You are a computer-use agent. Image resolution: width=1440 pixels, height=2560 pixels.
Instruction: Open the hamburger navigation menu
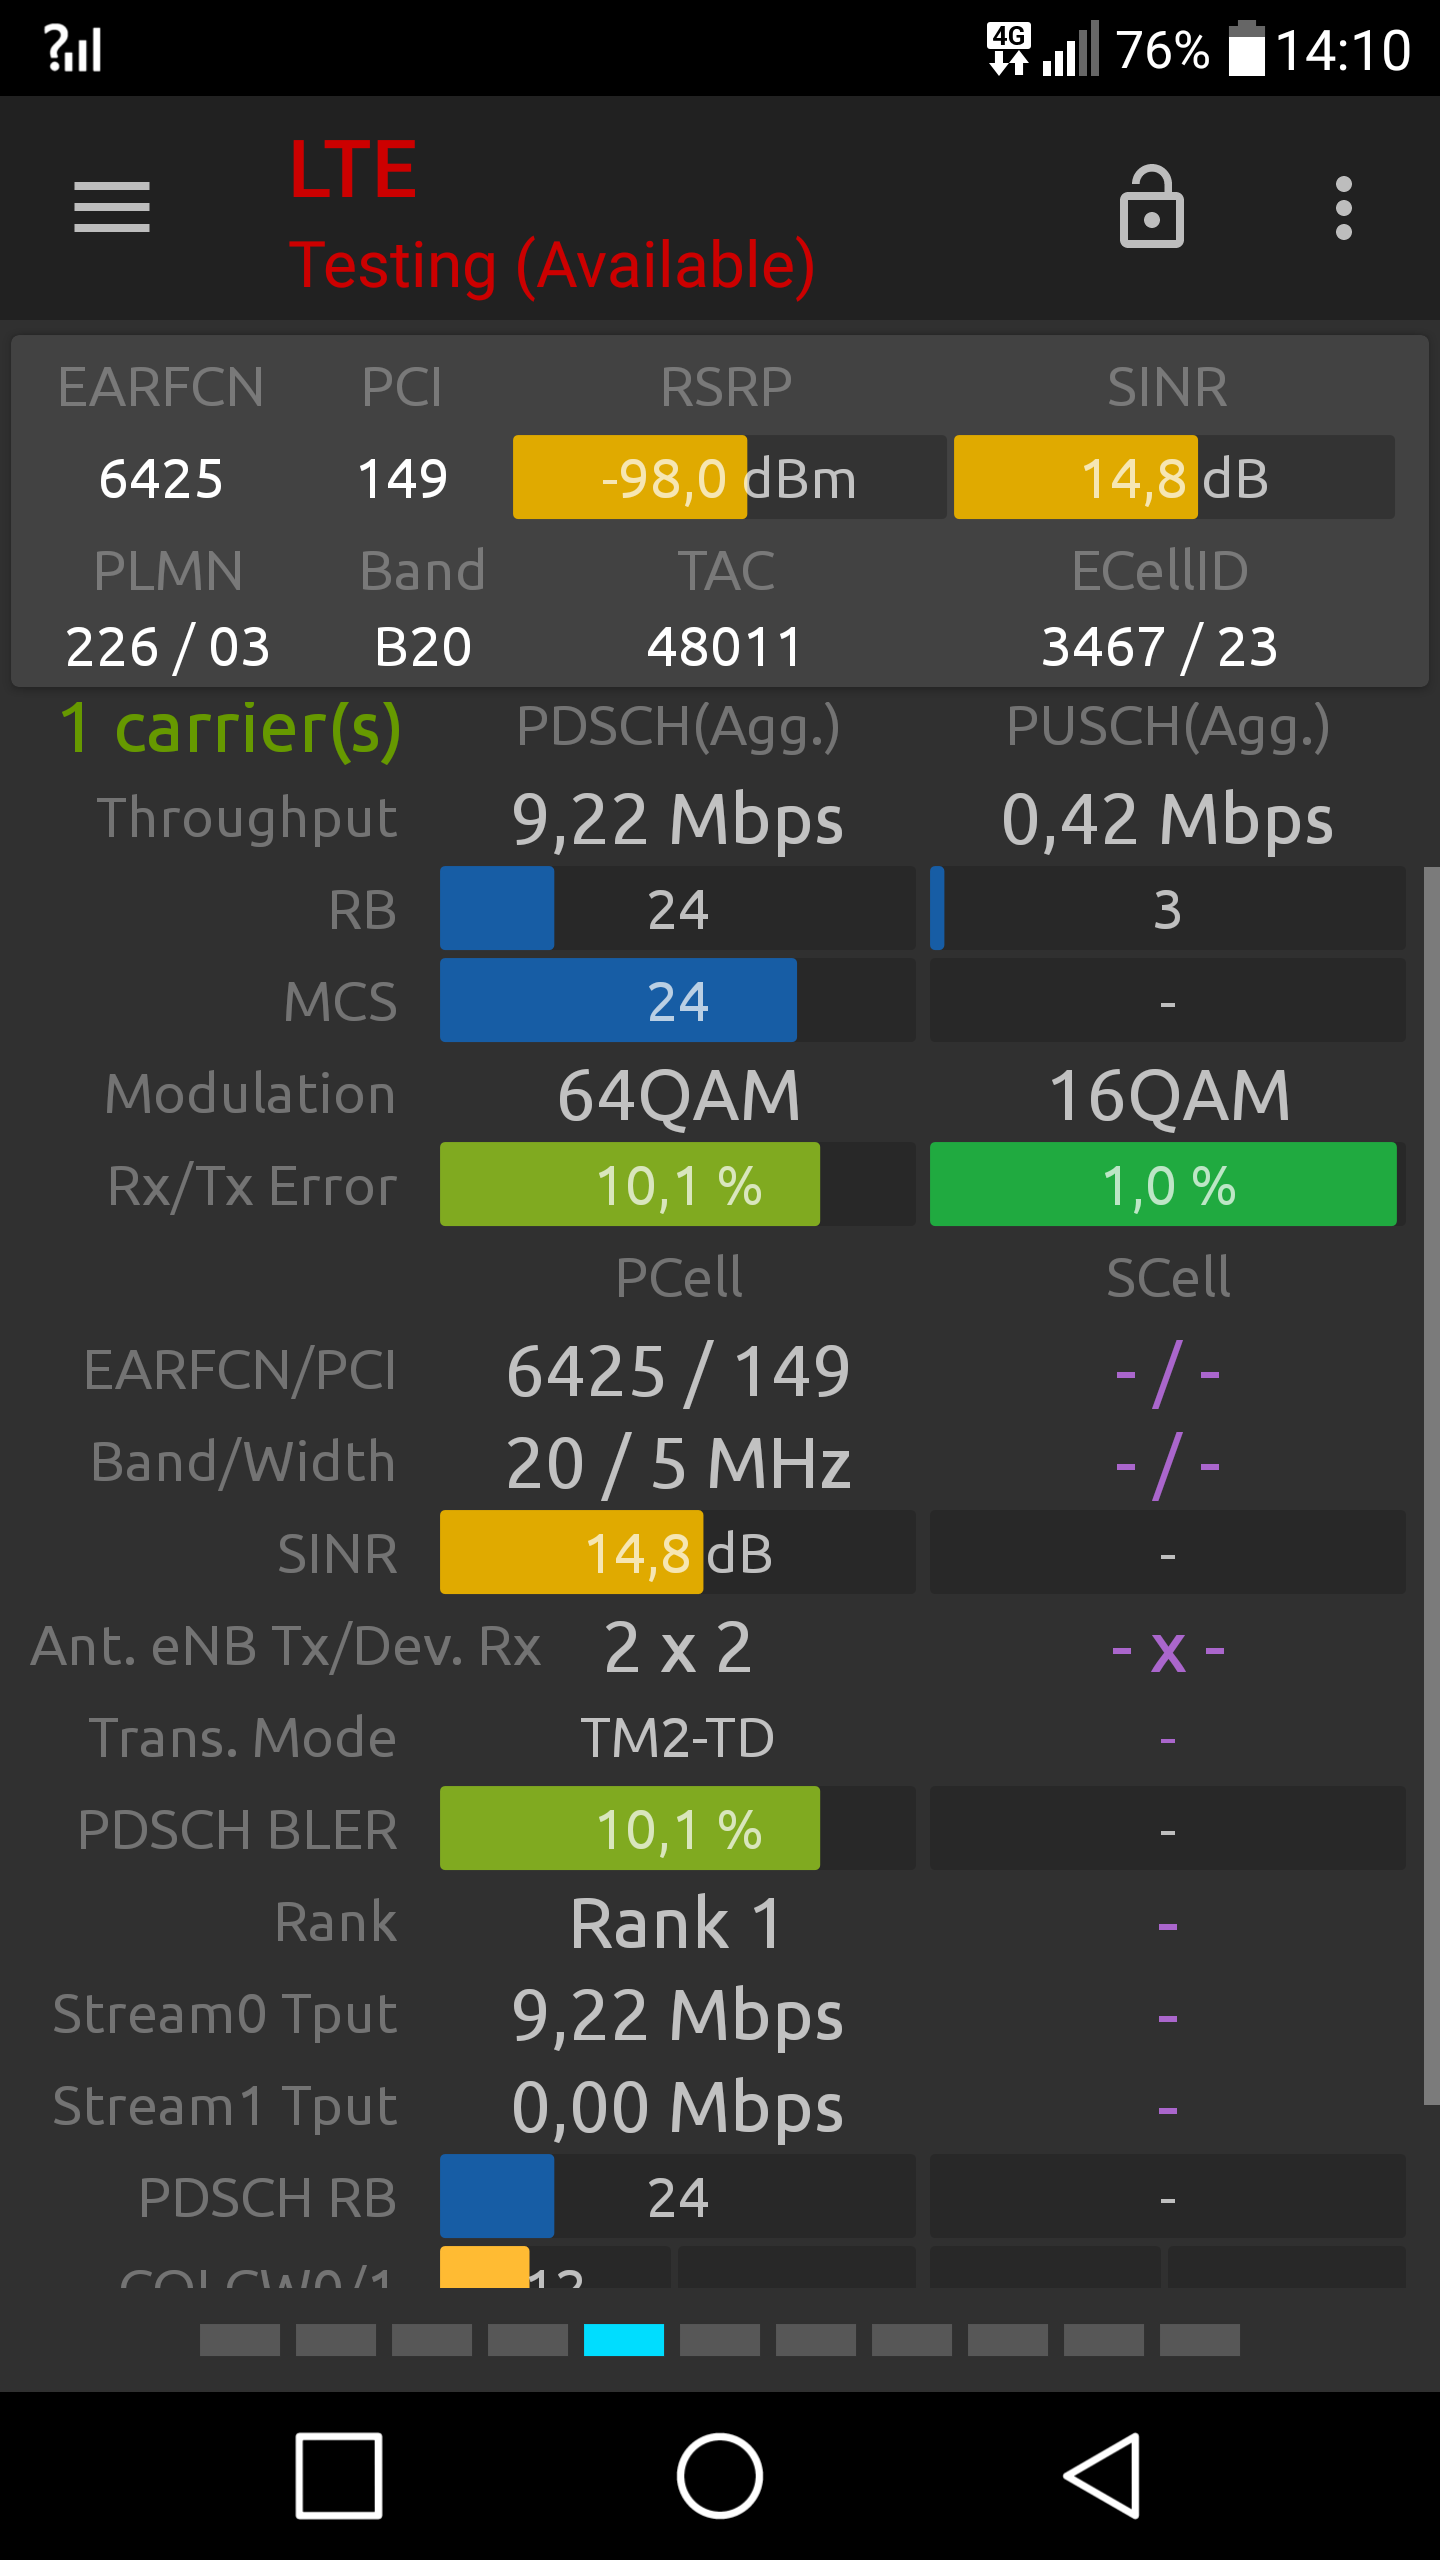click(112, 207)
